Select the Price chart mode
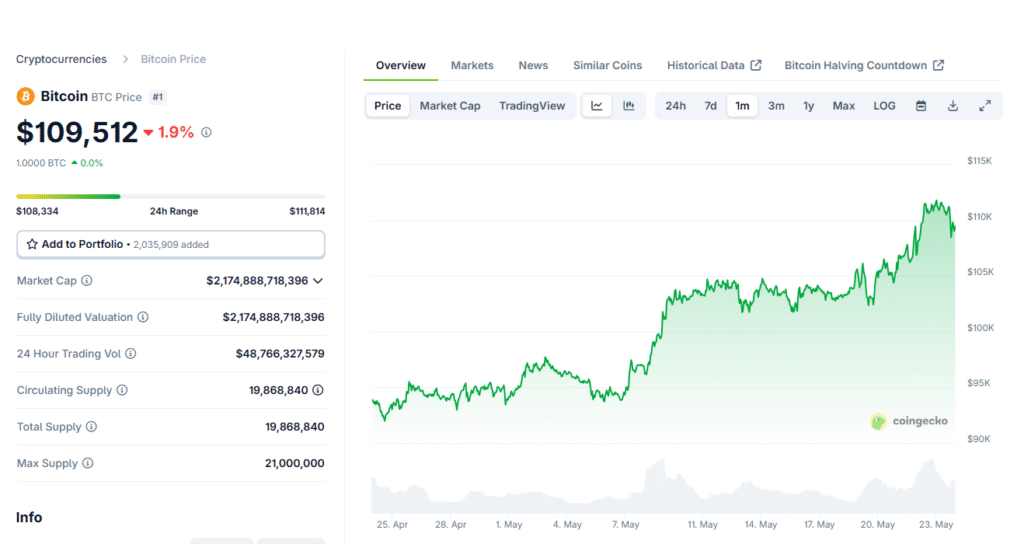Screen dimensions: 1024x544 388,106
